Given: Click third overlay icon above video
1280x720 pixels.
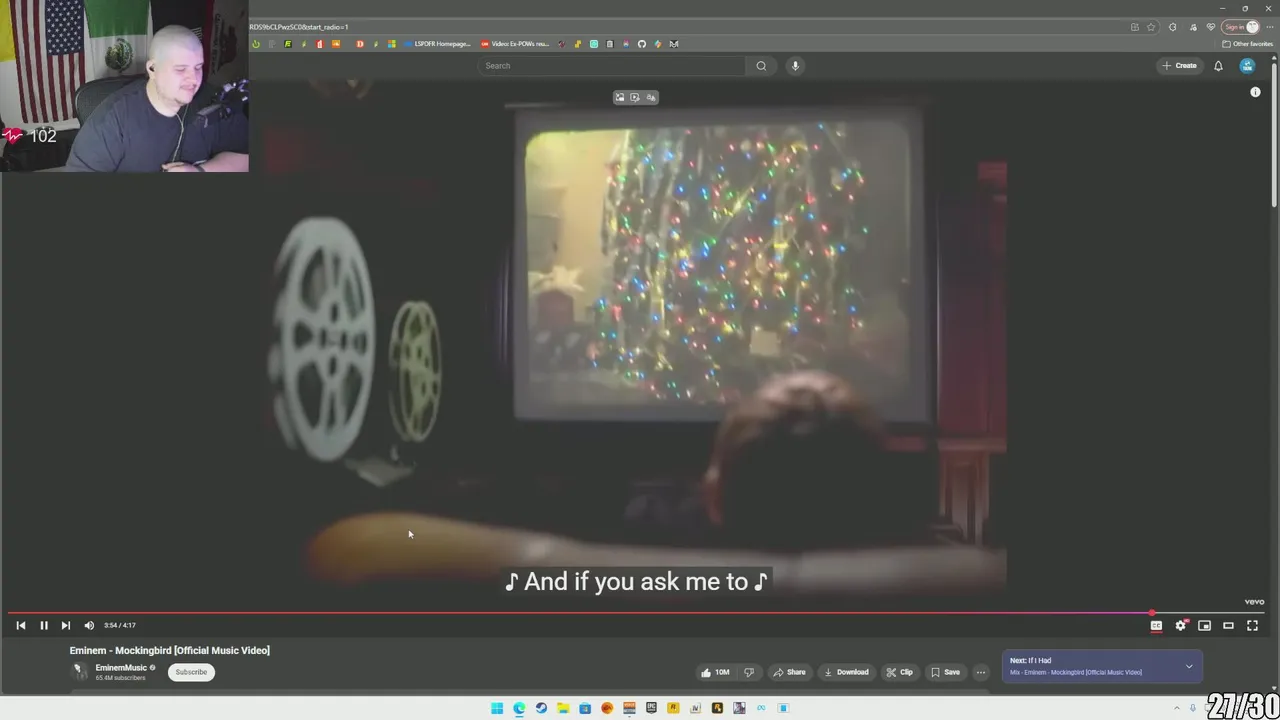Looking at the screenshot, I should pos(651,97).
